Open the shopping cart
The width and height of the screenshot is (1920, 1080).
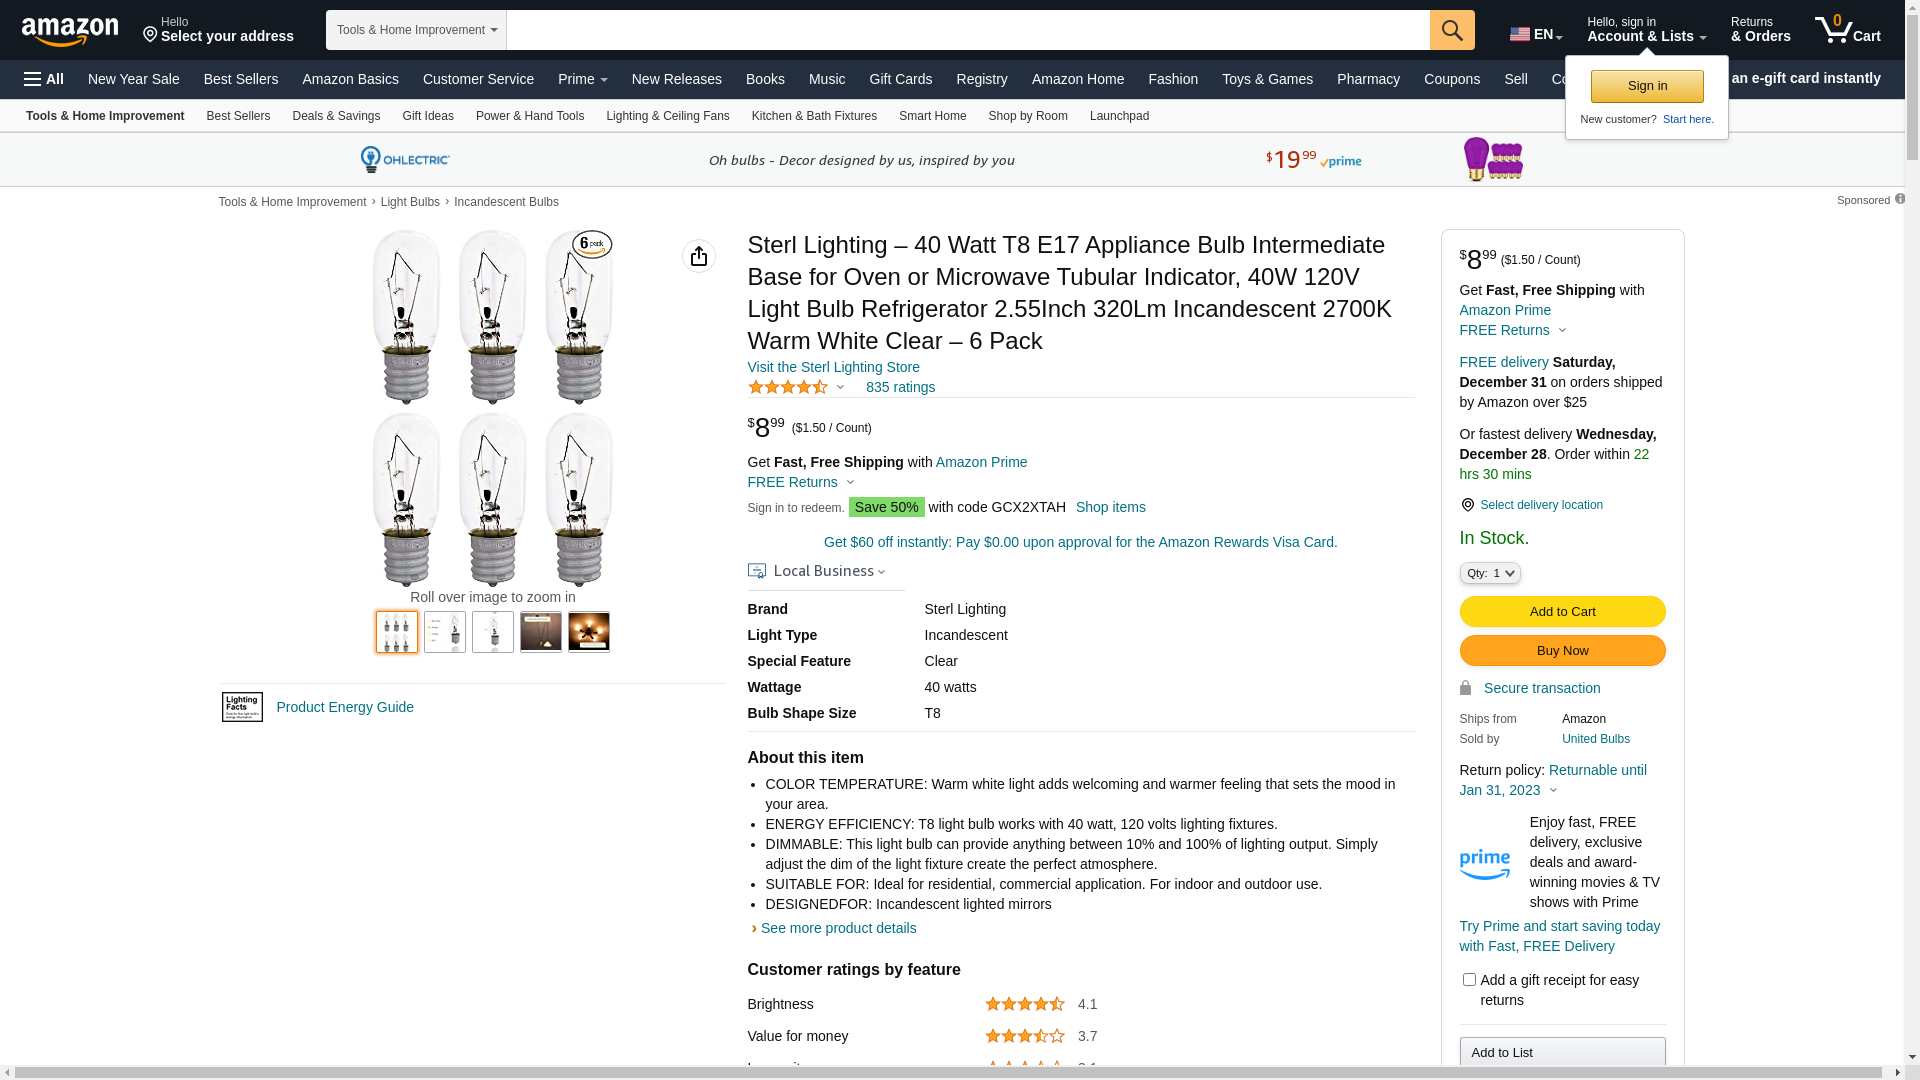coord(1848,30)
